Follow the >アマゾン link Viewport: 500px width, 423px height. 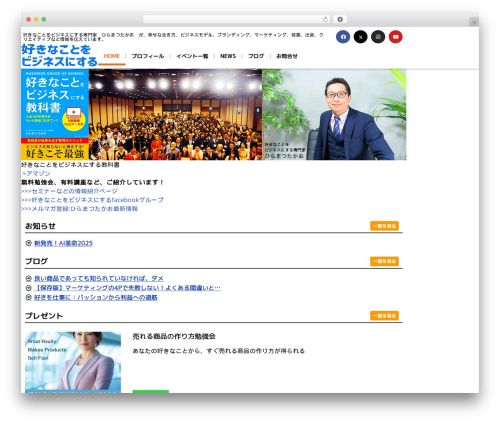click(36, 173)
